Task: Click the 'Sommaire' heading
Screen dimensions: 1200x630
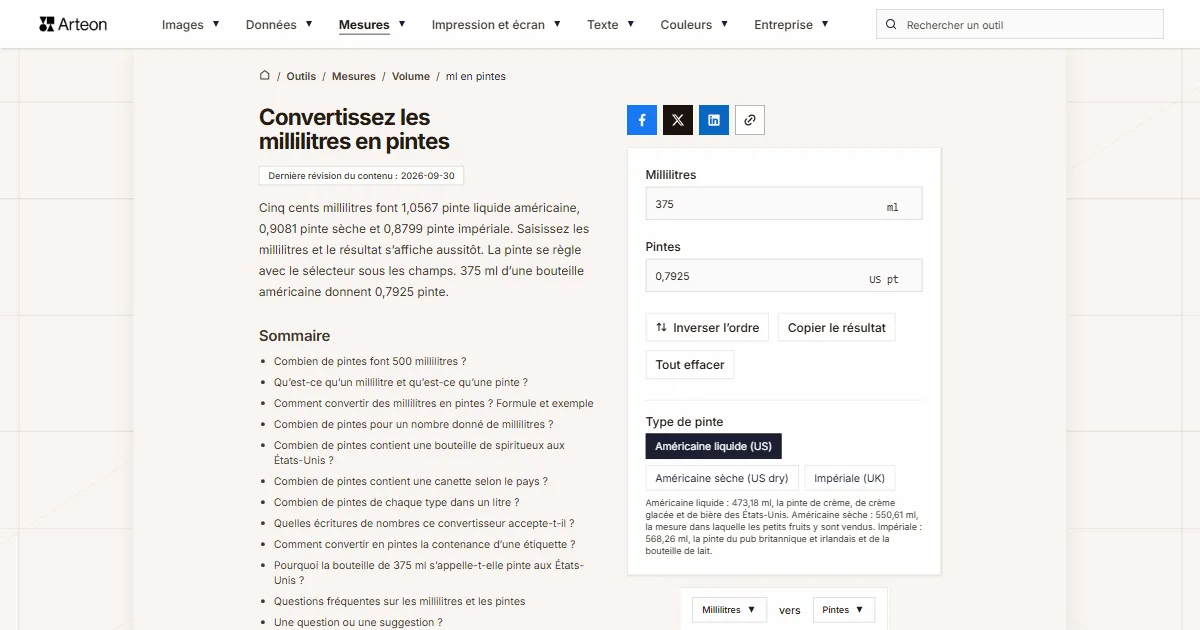Action: pyautogui.click(x=294, y=336)
